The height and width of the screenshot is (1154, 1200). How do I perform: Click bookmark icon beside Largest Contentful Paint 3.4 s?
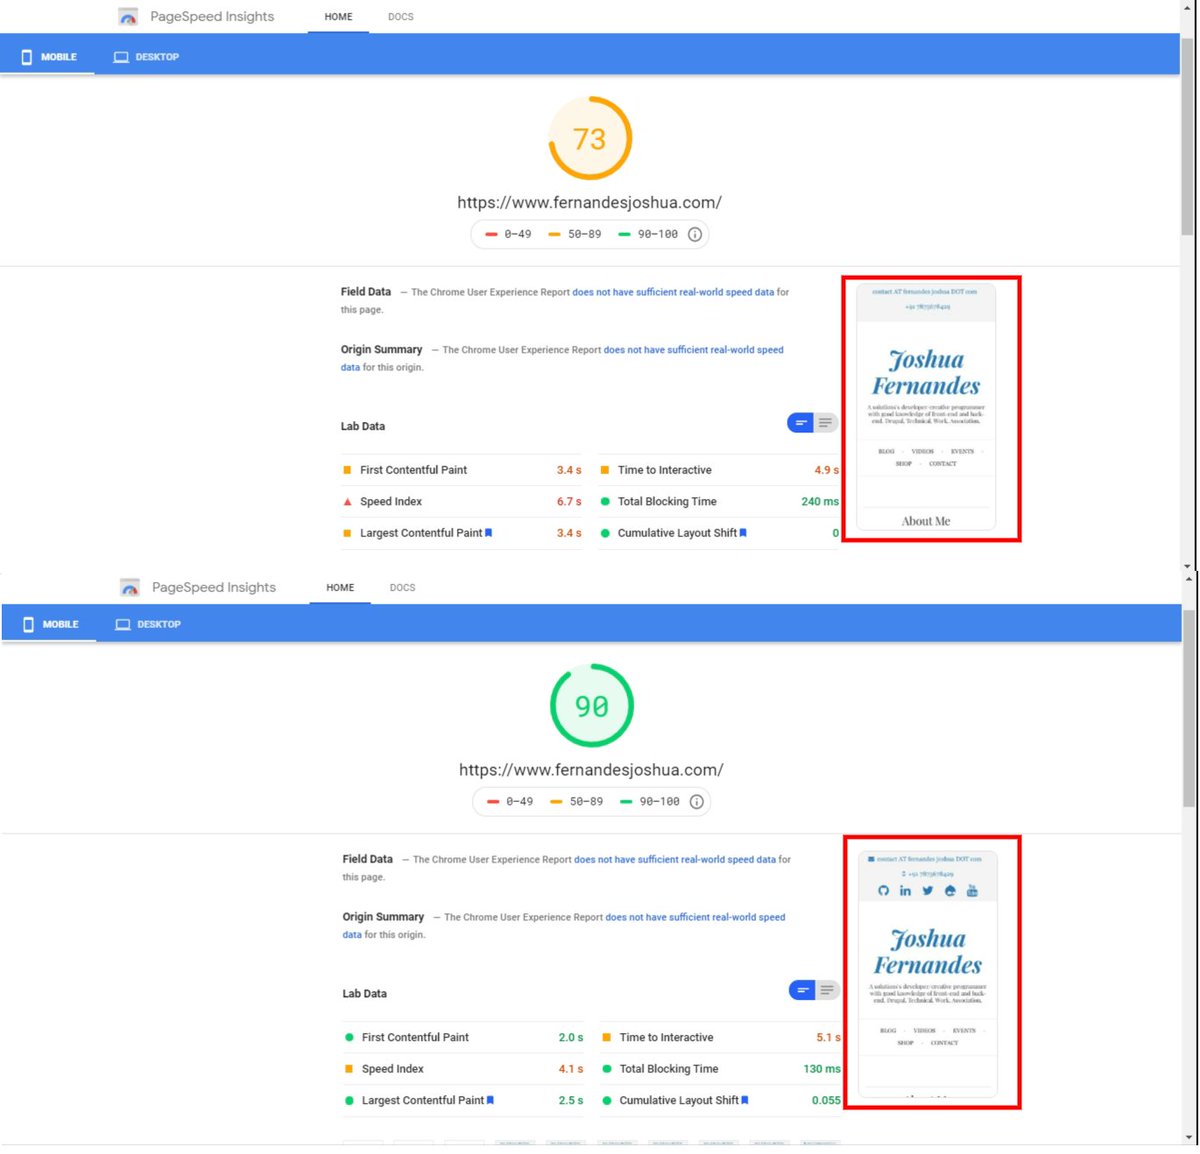(x=489, y=533)
